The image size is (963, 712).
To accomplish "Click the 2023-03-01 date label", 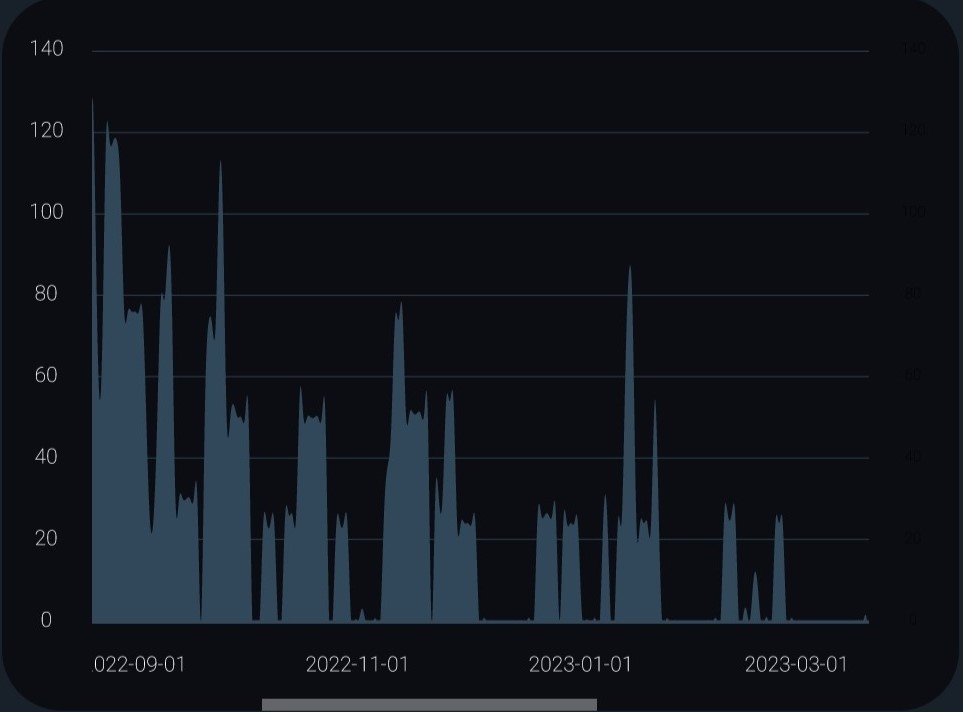I will [796, 665].
